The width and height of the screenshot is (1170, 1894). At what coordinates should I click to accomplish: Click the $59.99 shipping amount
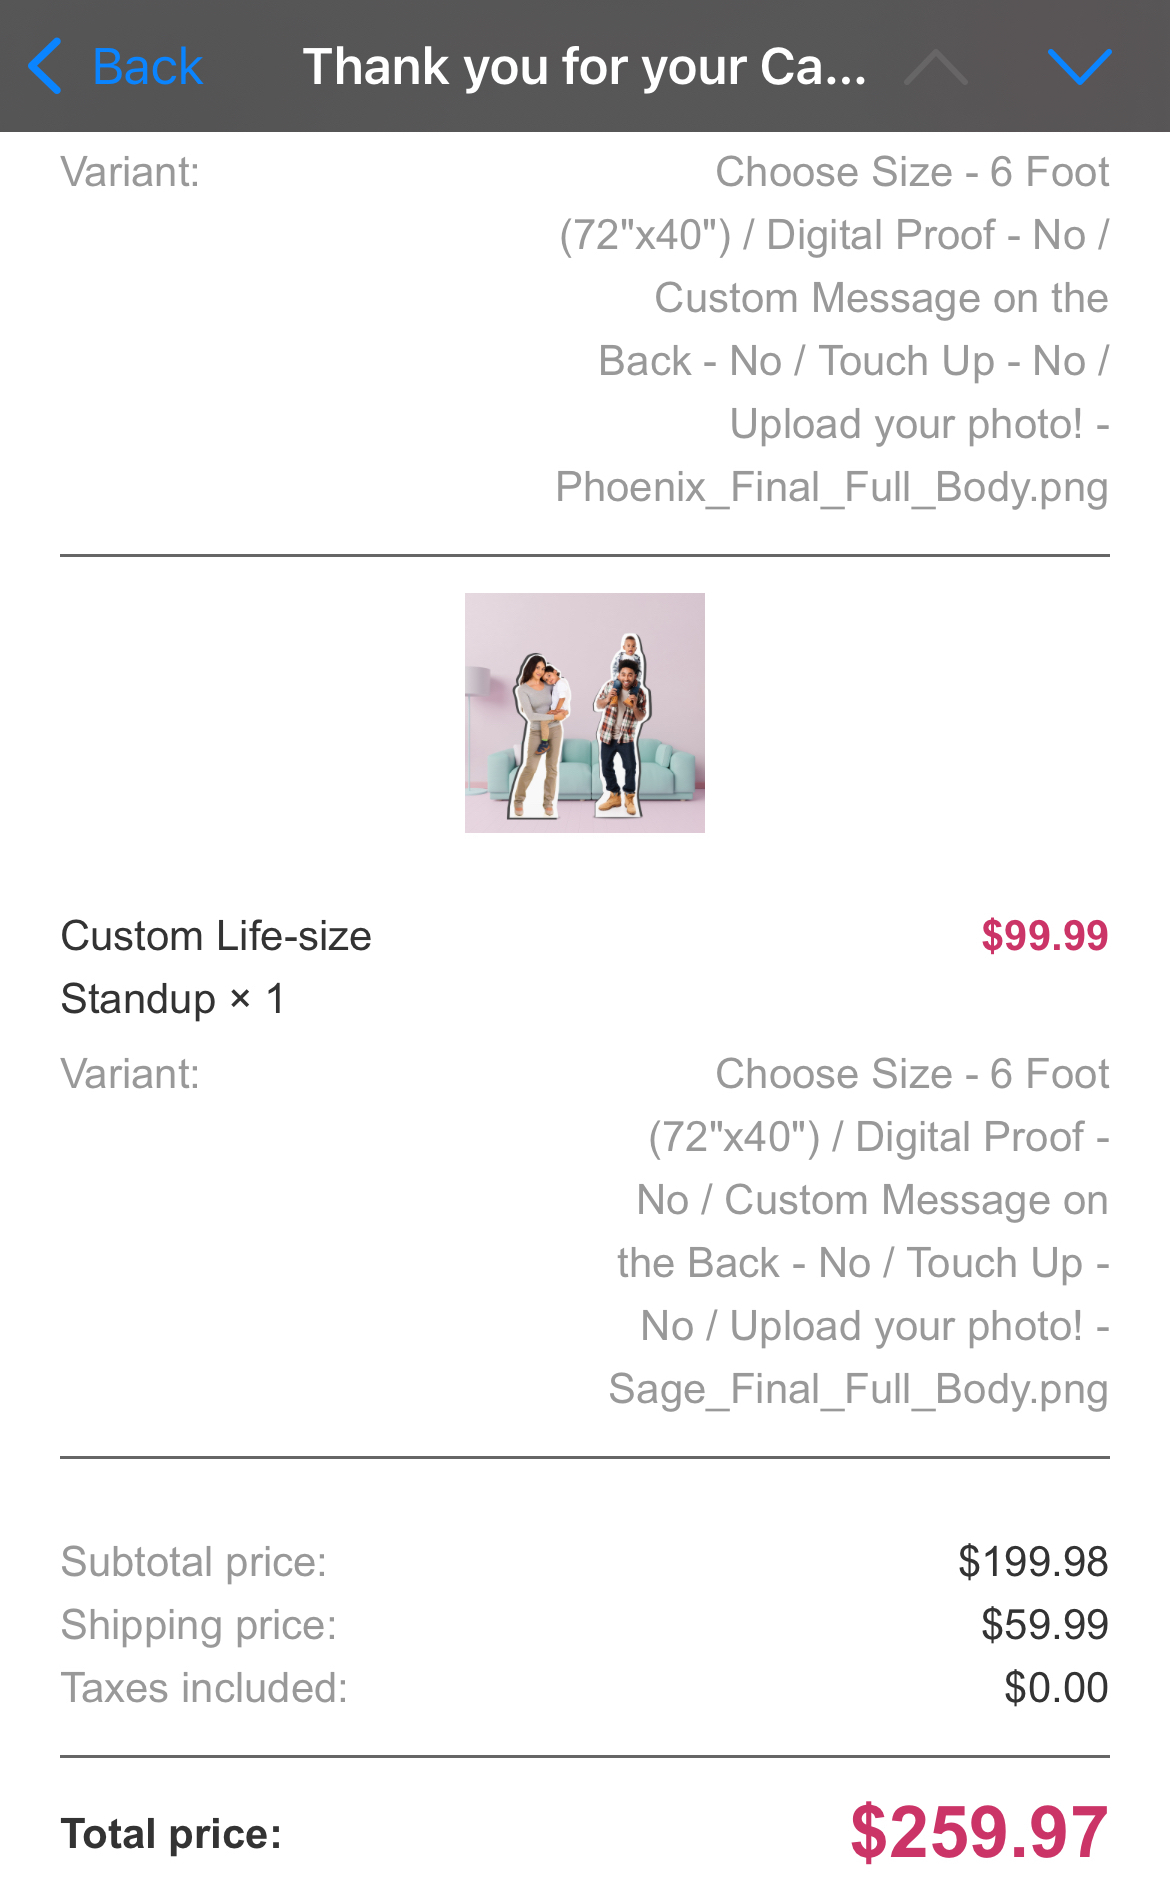tap(1044, 1625)
